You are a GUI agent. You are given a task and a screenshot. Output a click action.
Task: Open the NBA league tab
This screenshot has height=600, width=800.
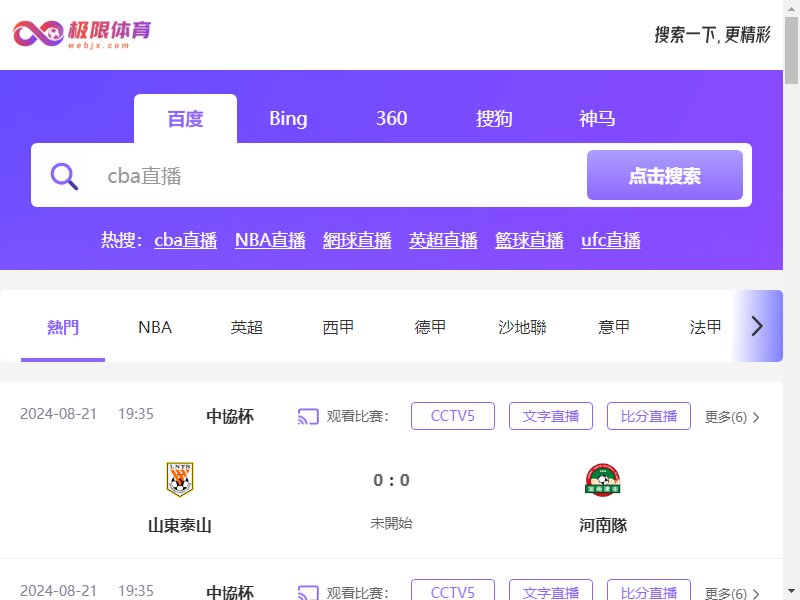pos(155,327)
